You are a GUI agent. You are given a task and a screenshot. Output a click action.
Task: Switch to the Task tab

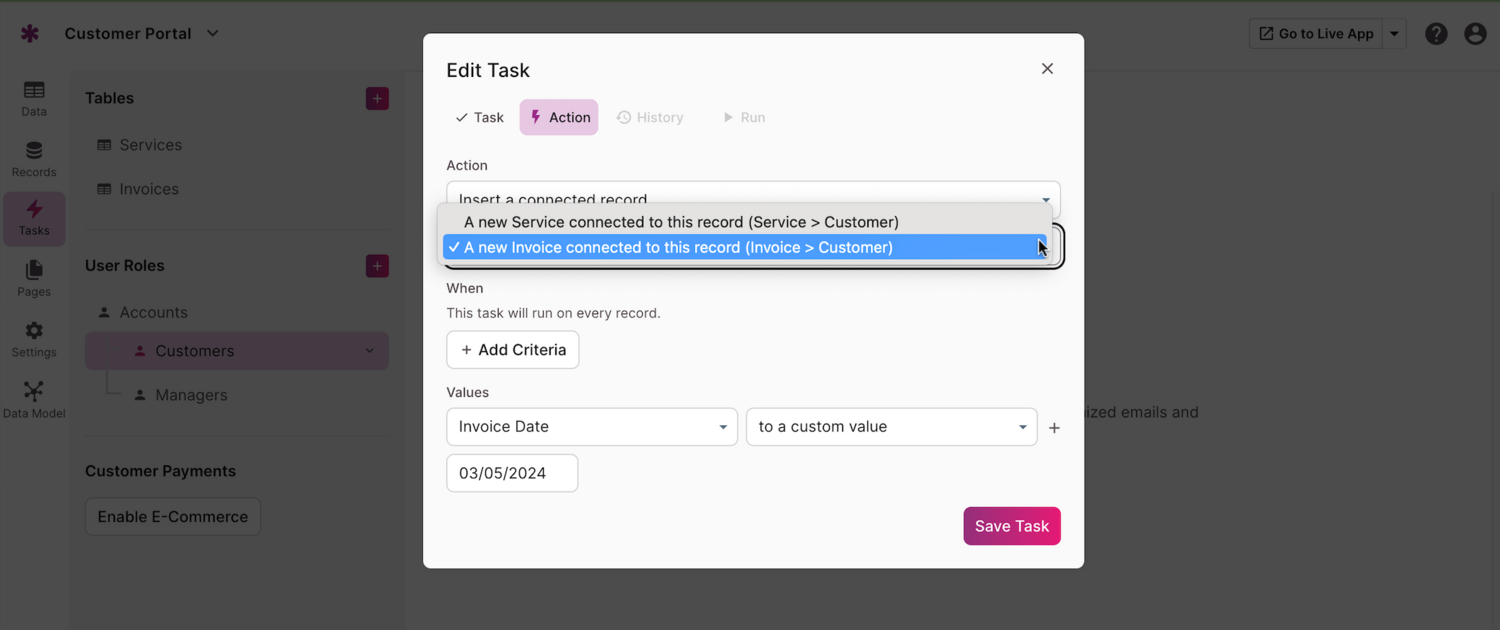tap(479, 117)
